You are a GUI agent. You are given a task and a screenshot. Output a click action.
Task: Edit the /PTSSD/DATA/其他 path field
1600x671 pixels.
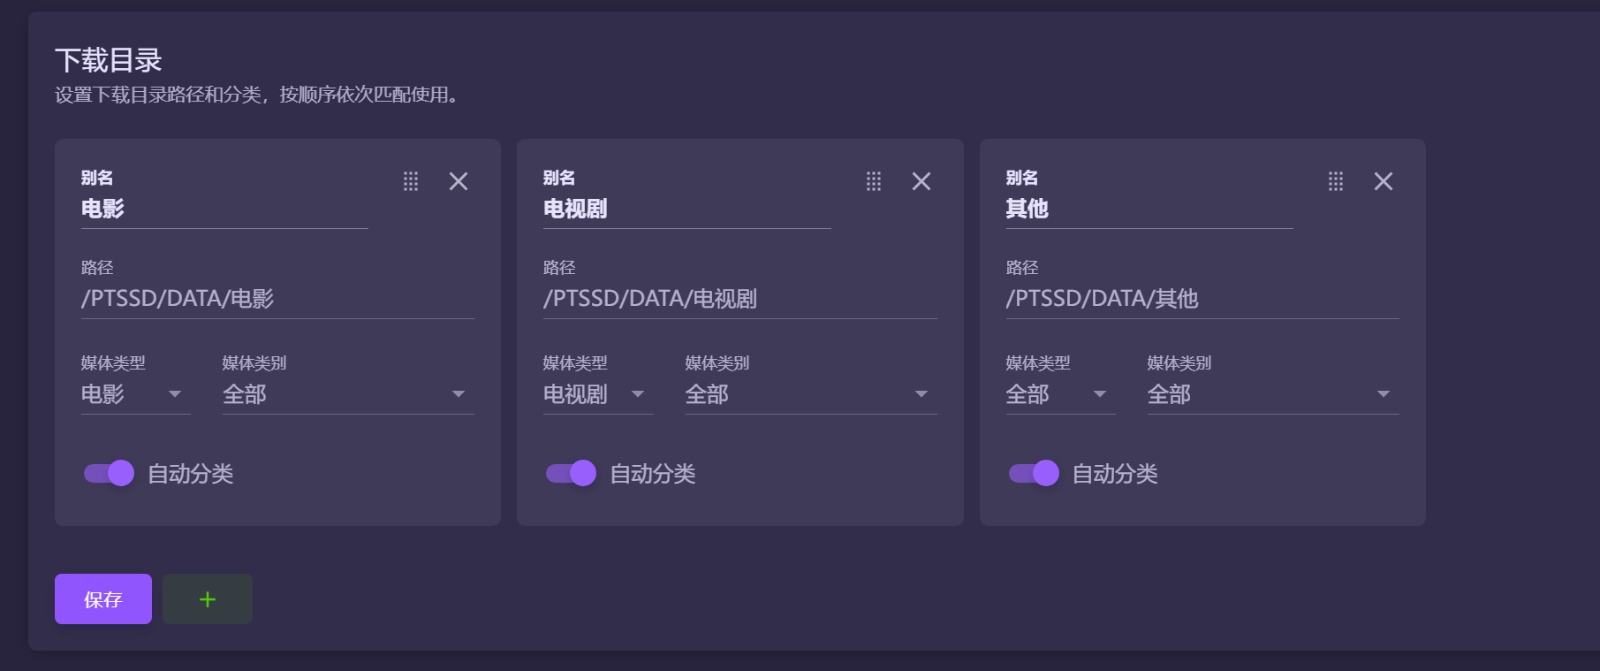coord(1202,299)
